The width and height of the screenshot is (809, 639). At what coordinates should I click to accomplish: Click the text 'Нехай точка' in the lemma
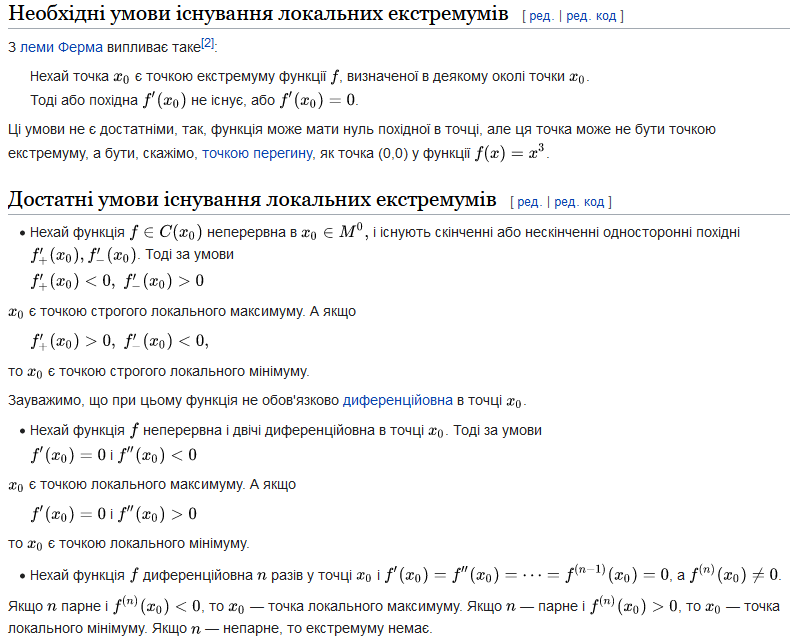coord(69,76)
